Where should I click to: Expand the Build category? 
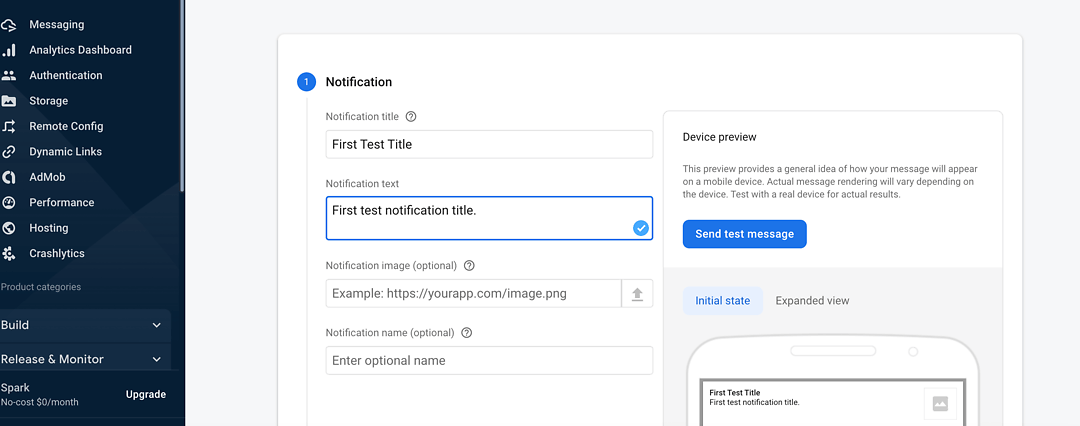tap(83, 325)
